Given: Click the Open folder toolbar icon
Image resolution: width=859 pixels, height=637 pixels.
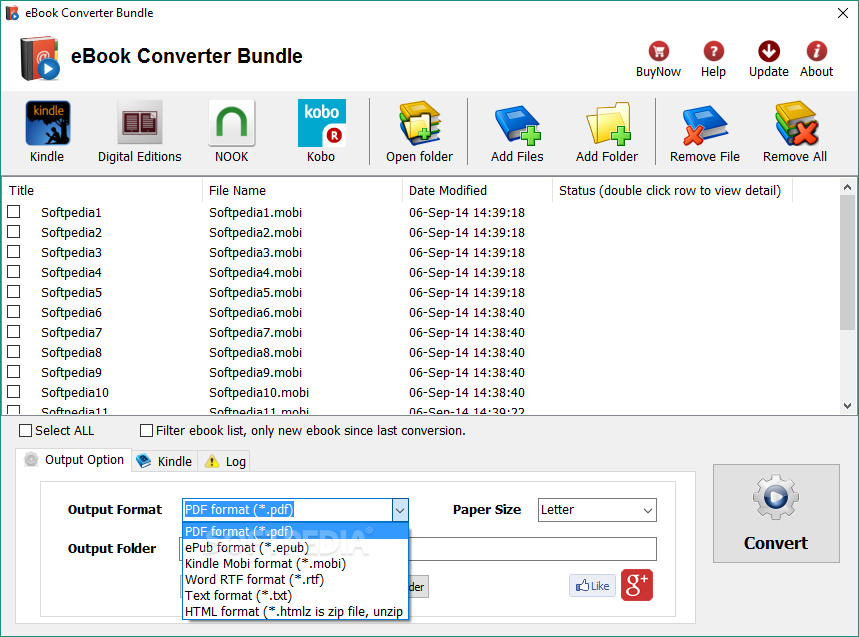Looking at the screenshot, I should [419, 131].
